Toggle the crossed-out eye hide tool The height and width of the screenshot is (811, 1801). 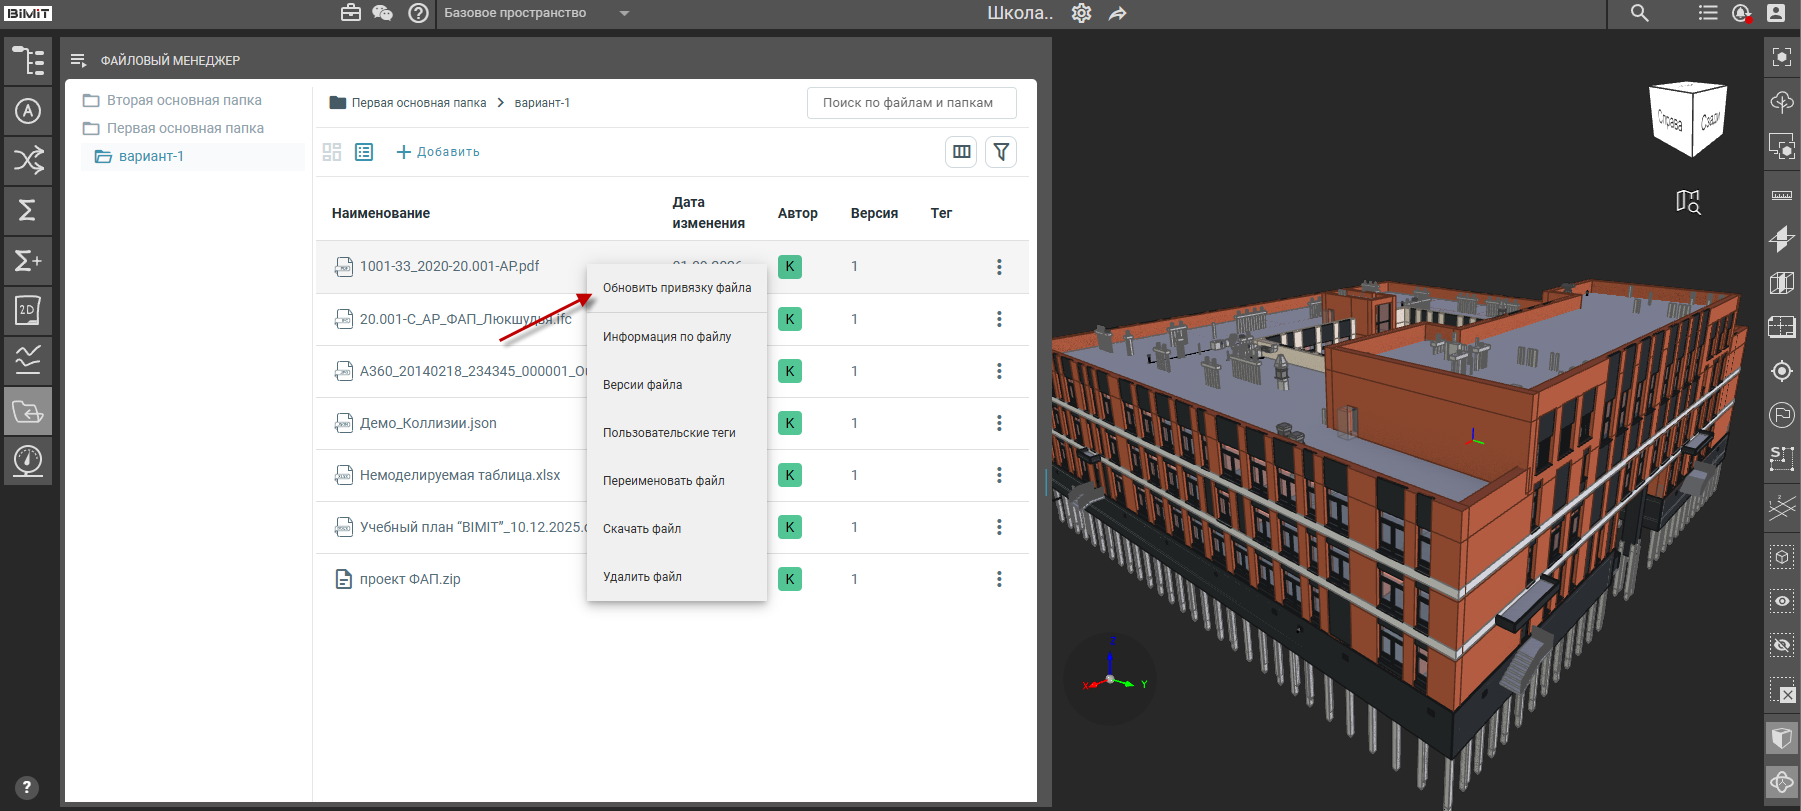(x=1782, y=645)
